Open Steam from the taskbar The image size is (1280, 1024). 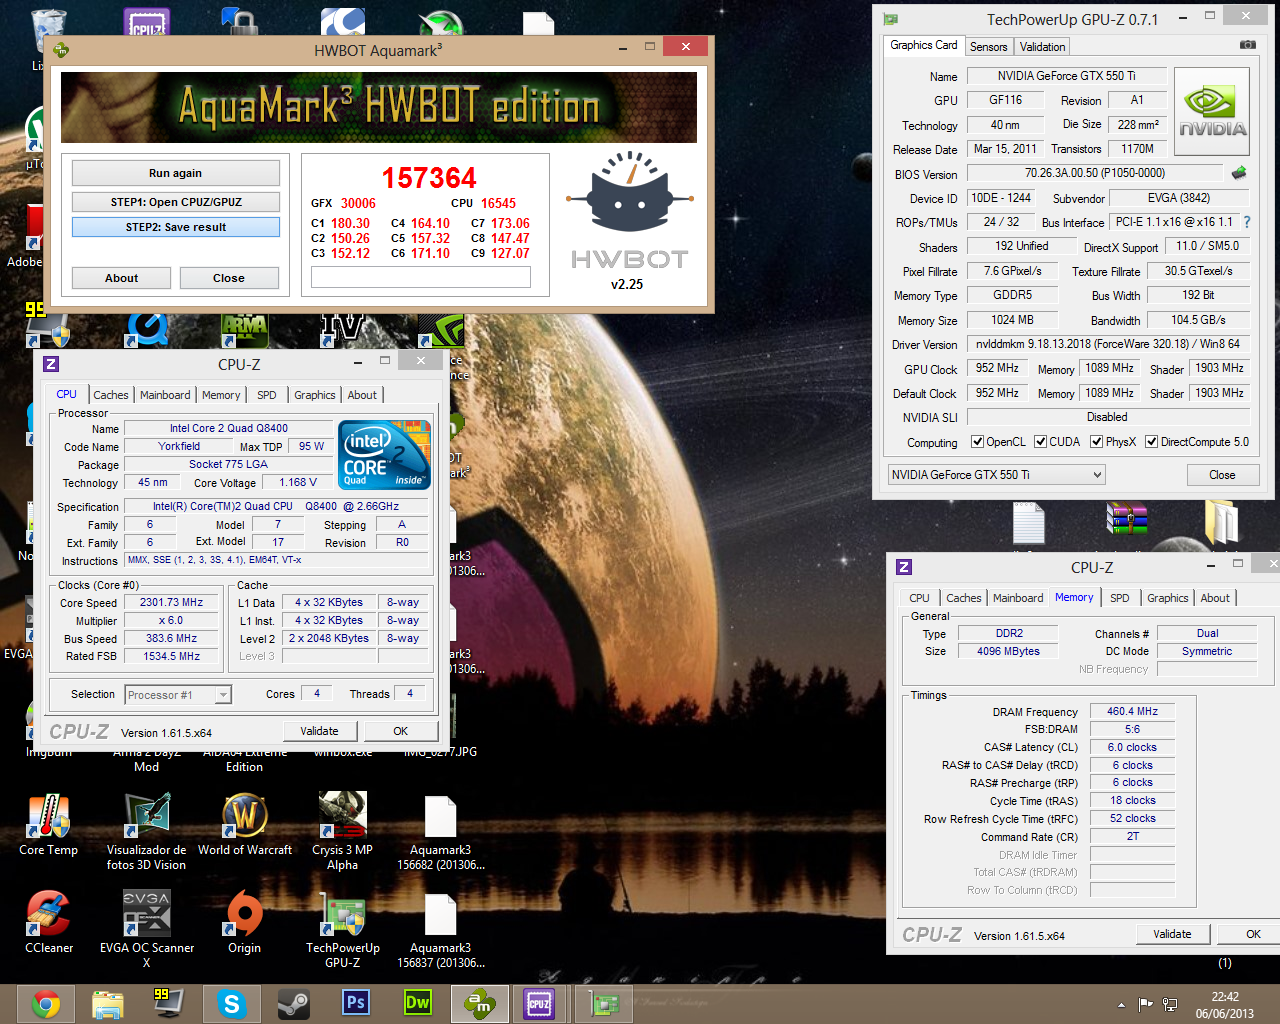pyautogui.click(x=293, y=1004)
